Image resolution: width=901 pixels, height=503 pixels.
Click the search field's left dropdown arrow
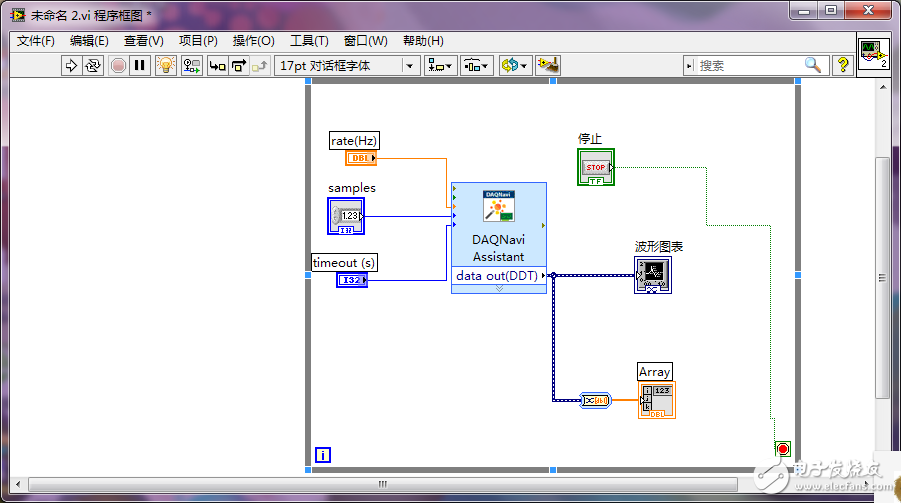coord(690,66)
